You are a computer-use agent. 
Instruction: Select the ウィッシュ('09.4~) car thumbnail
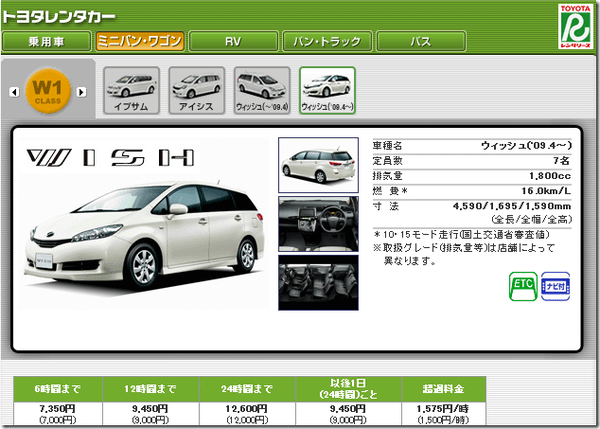(x=328, y=91)
